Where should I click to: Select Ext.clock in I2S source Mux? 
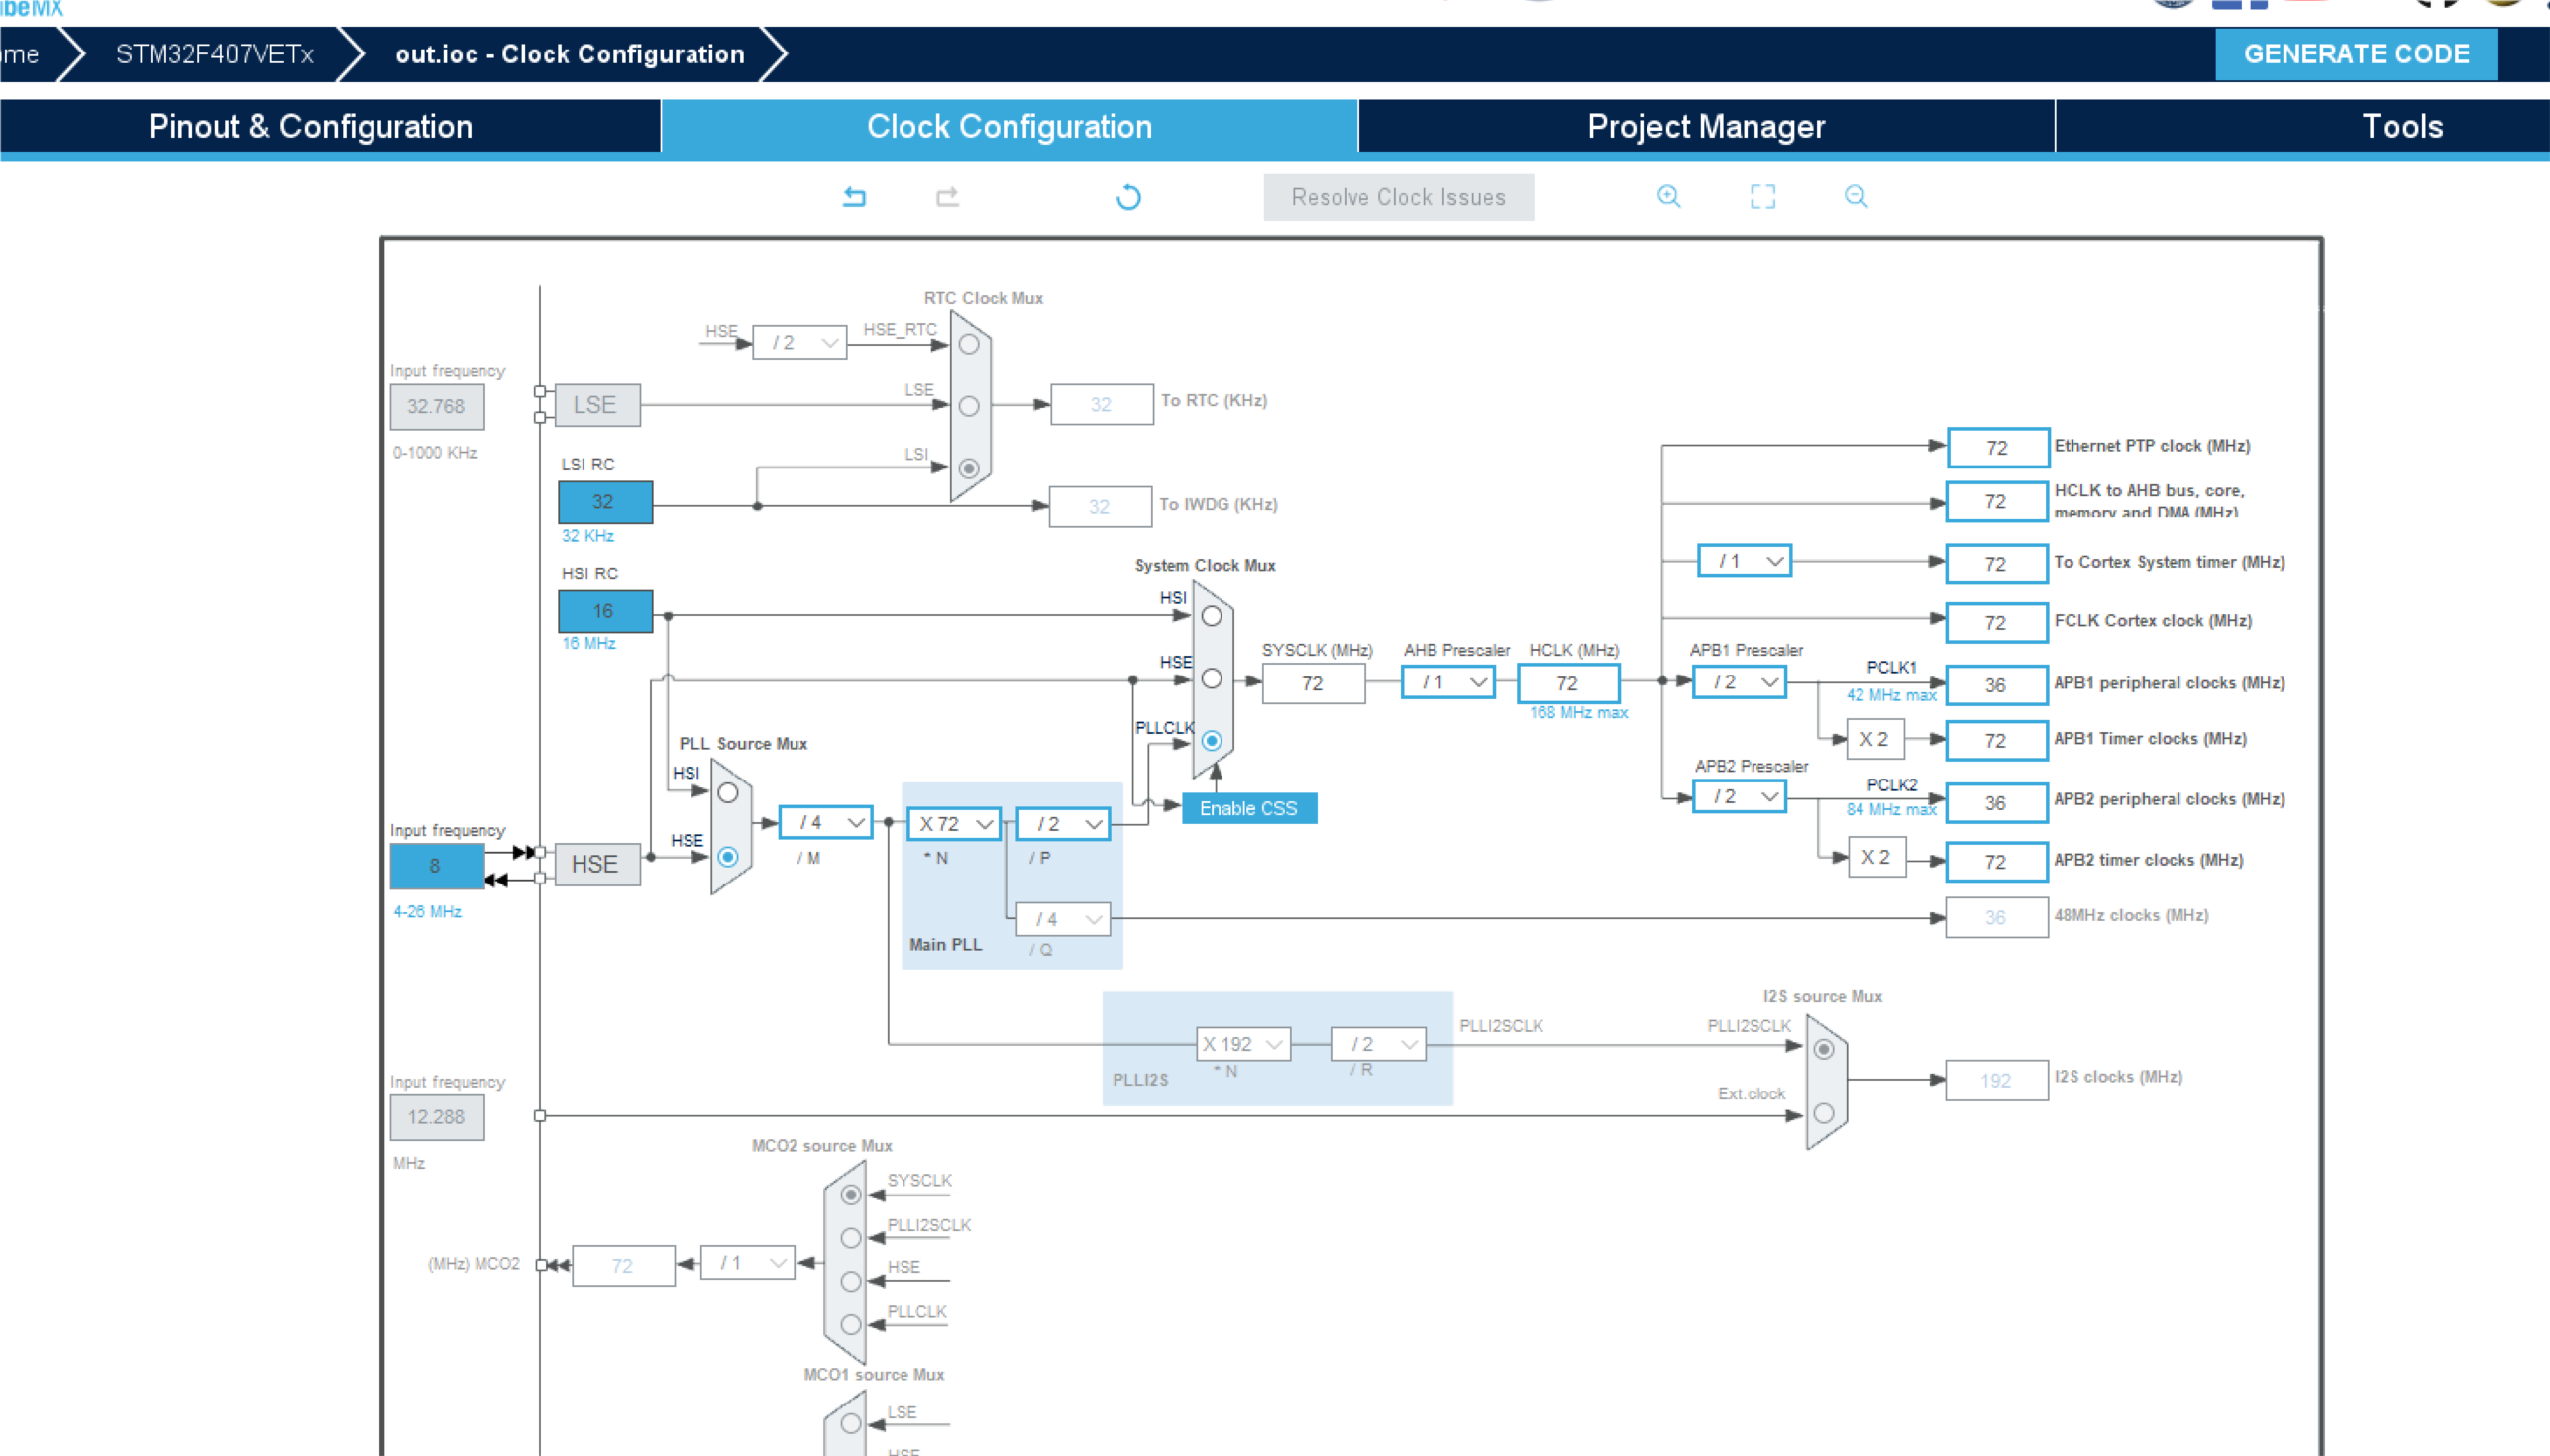(1824, 1113)
